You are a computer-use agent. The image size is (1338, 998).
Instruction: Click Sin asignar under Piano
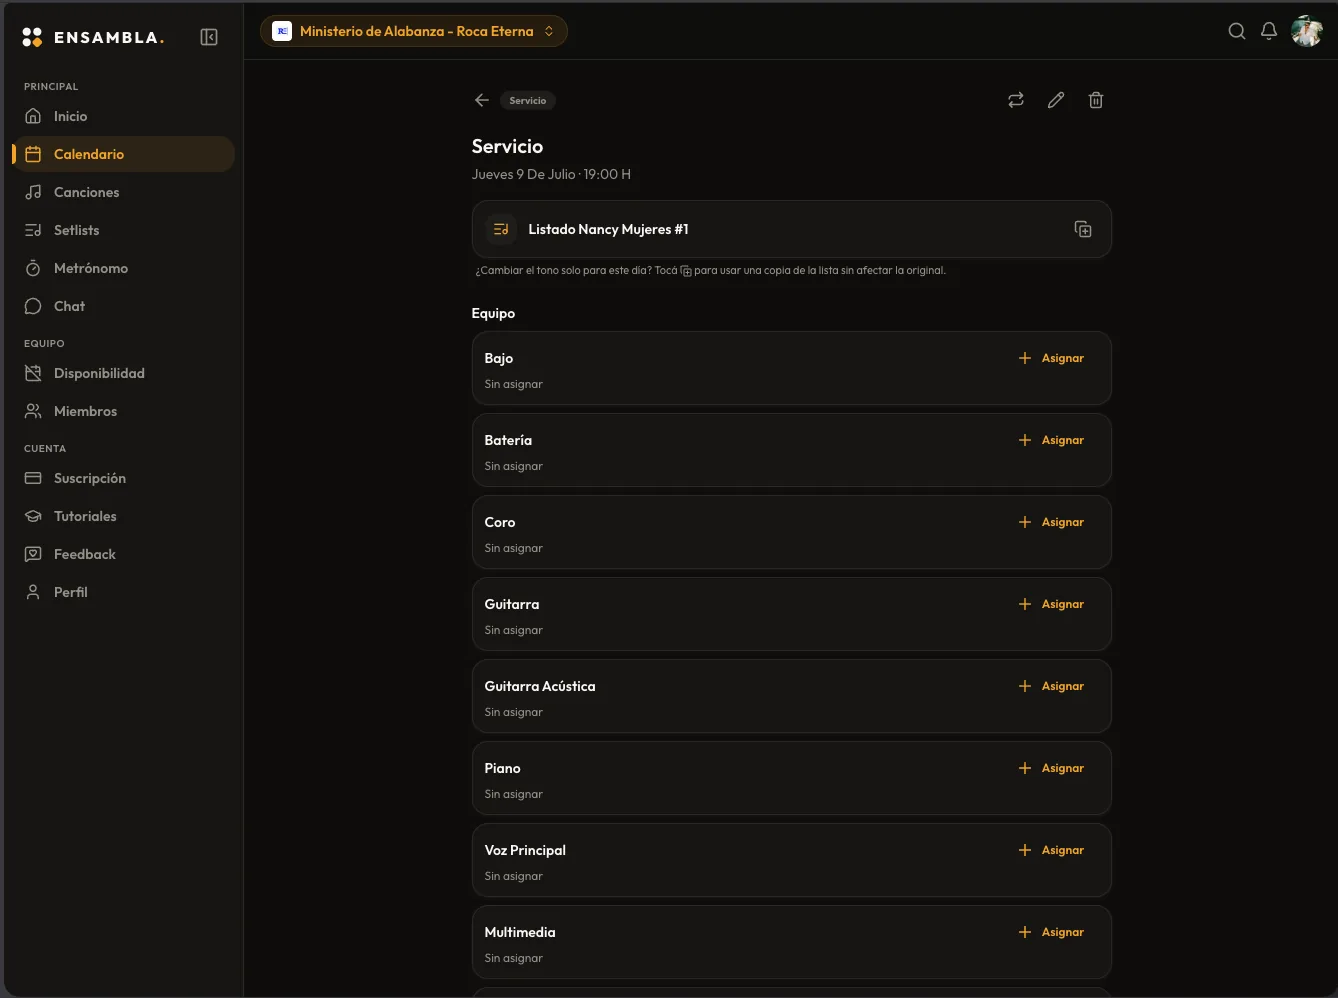pos(514,794)
